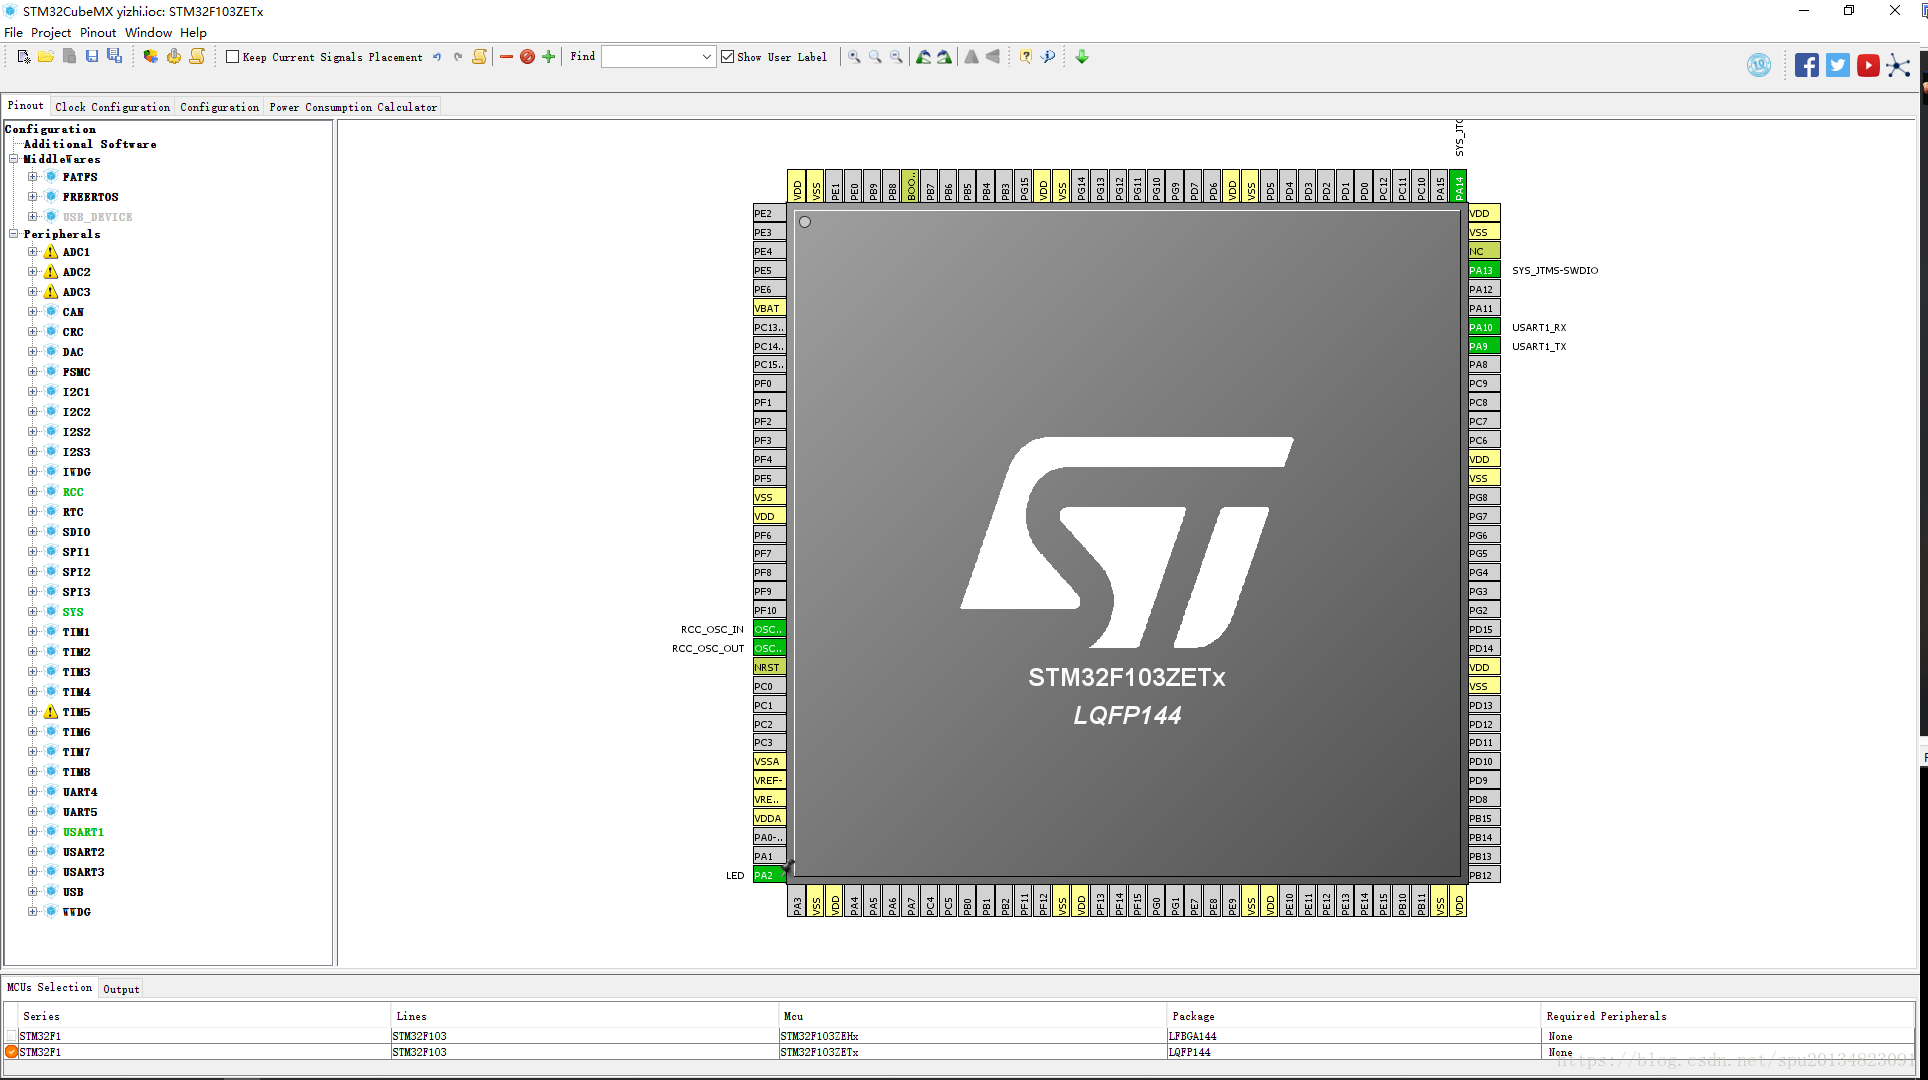Viewport: 1928px width, 1080px height.
Task: Open ST YouTube channel icon
Action: [1868, 66]
